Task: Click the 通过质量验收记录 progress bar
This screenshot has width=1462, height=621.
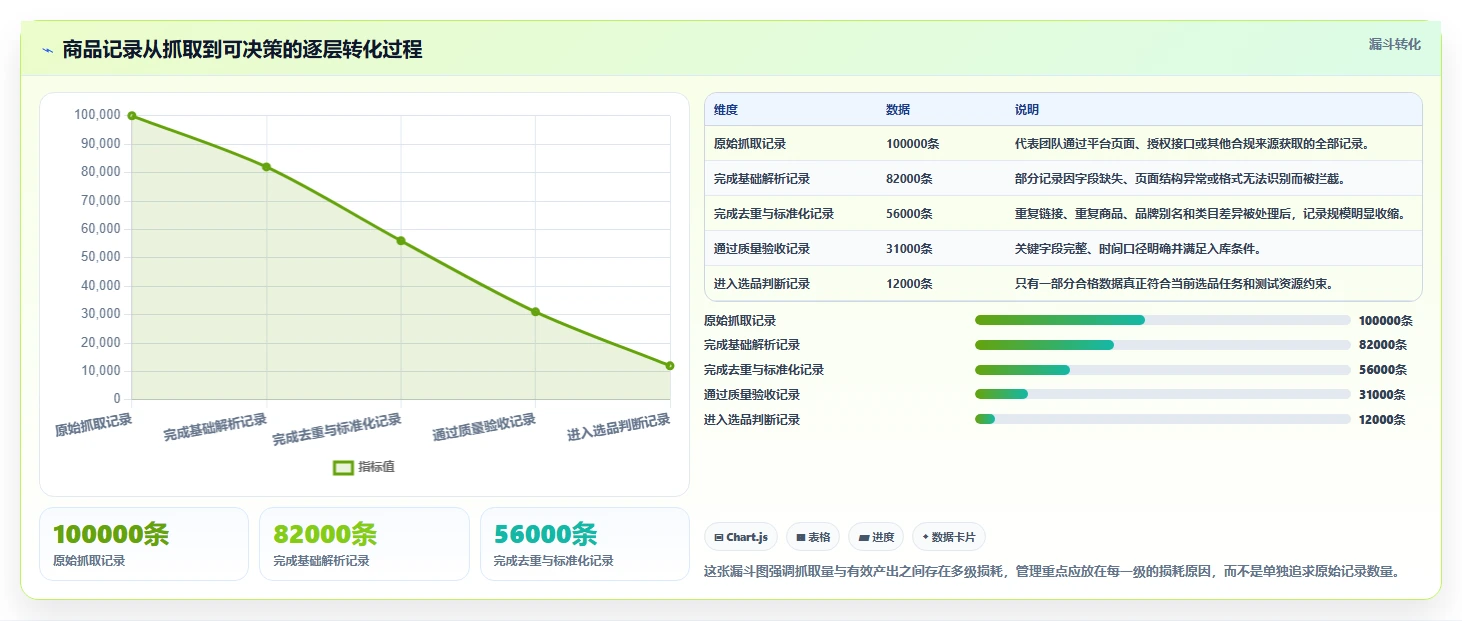Action: coord(1162,395)
